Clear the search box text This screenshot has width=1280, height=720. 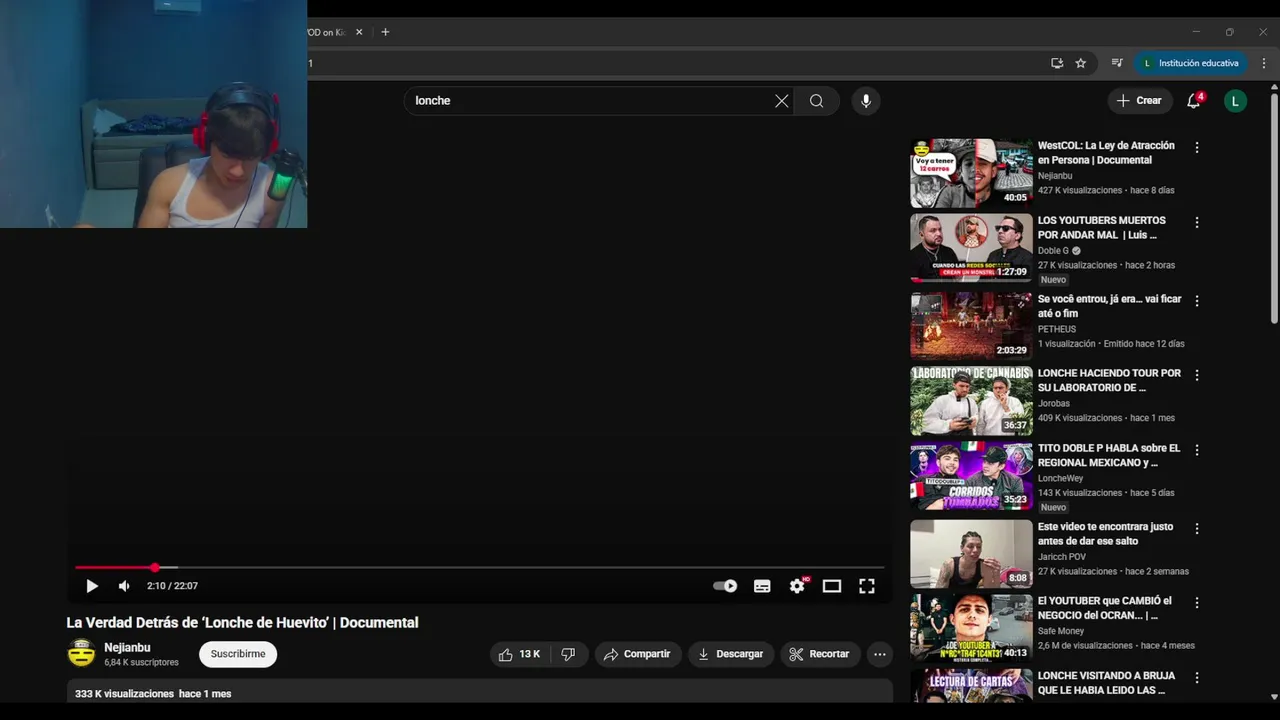782,101
